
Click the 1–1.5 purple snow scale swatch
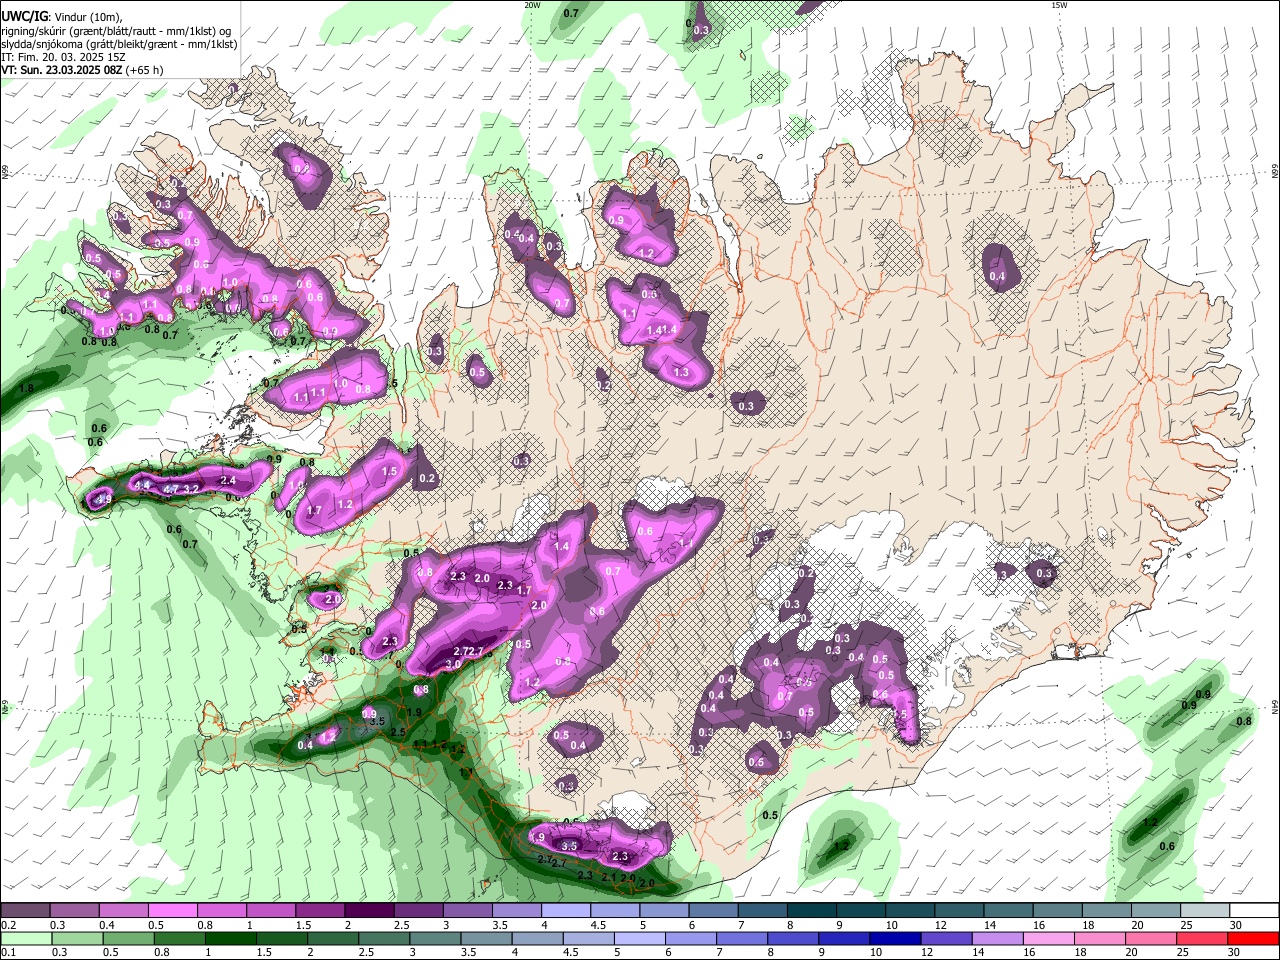[271, 911]
